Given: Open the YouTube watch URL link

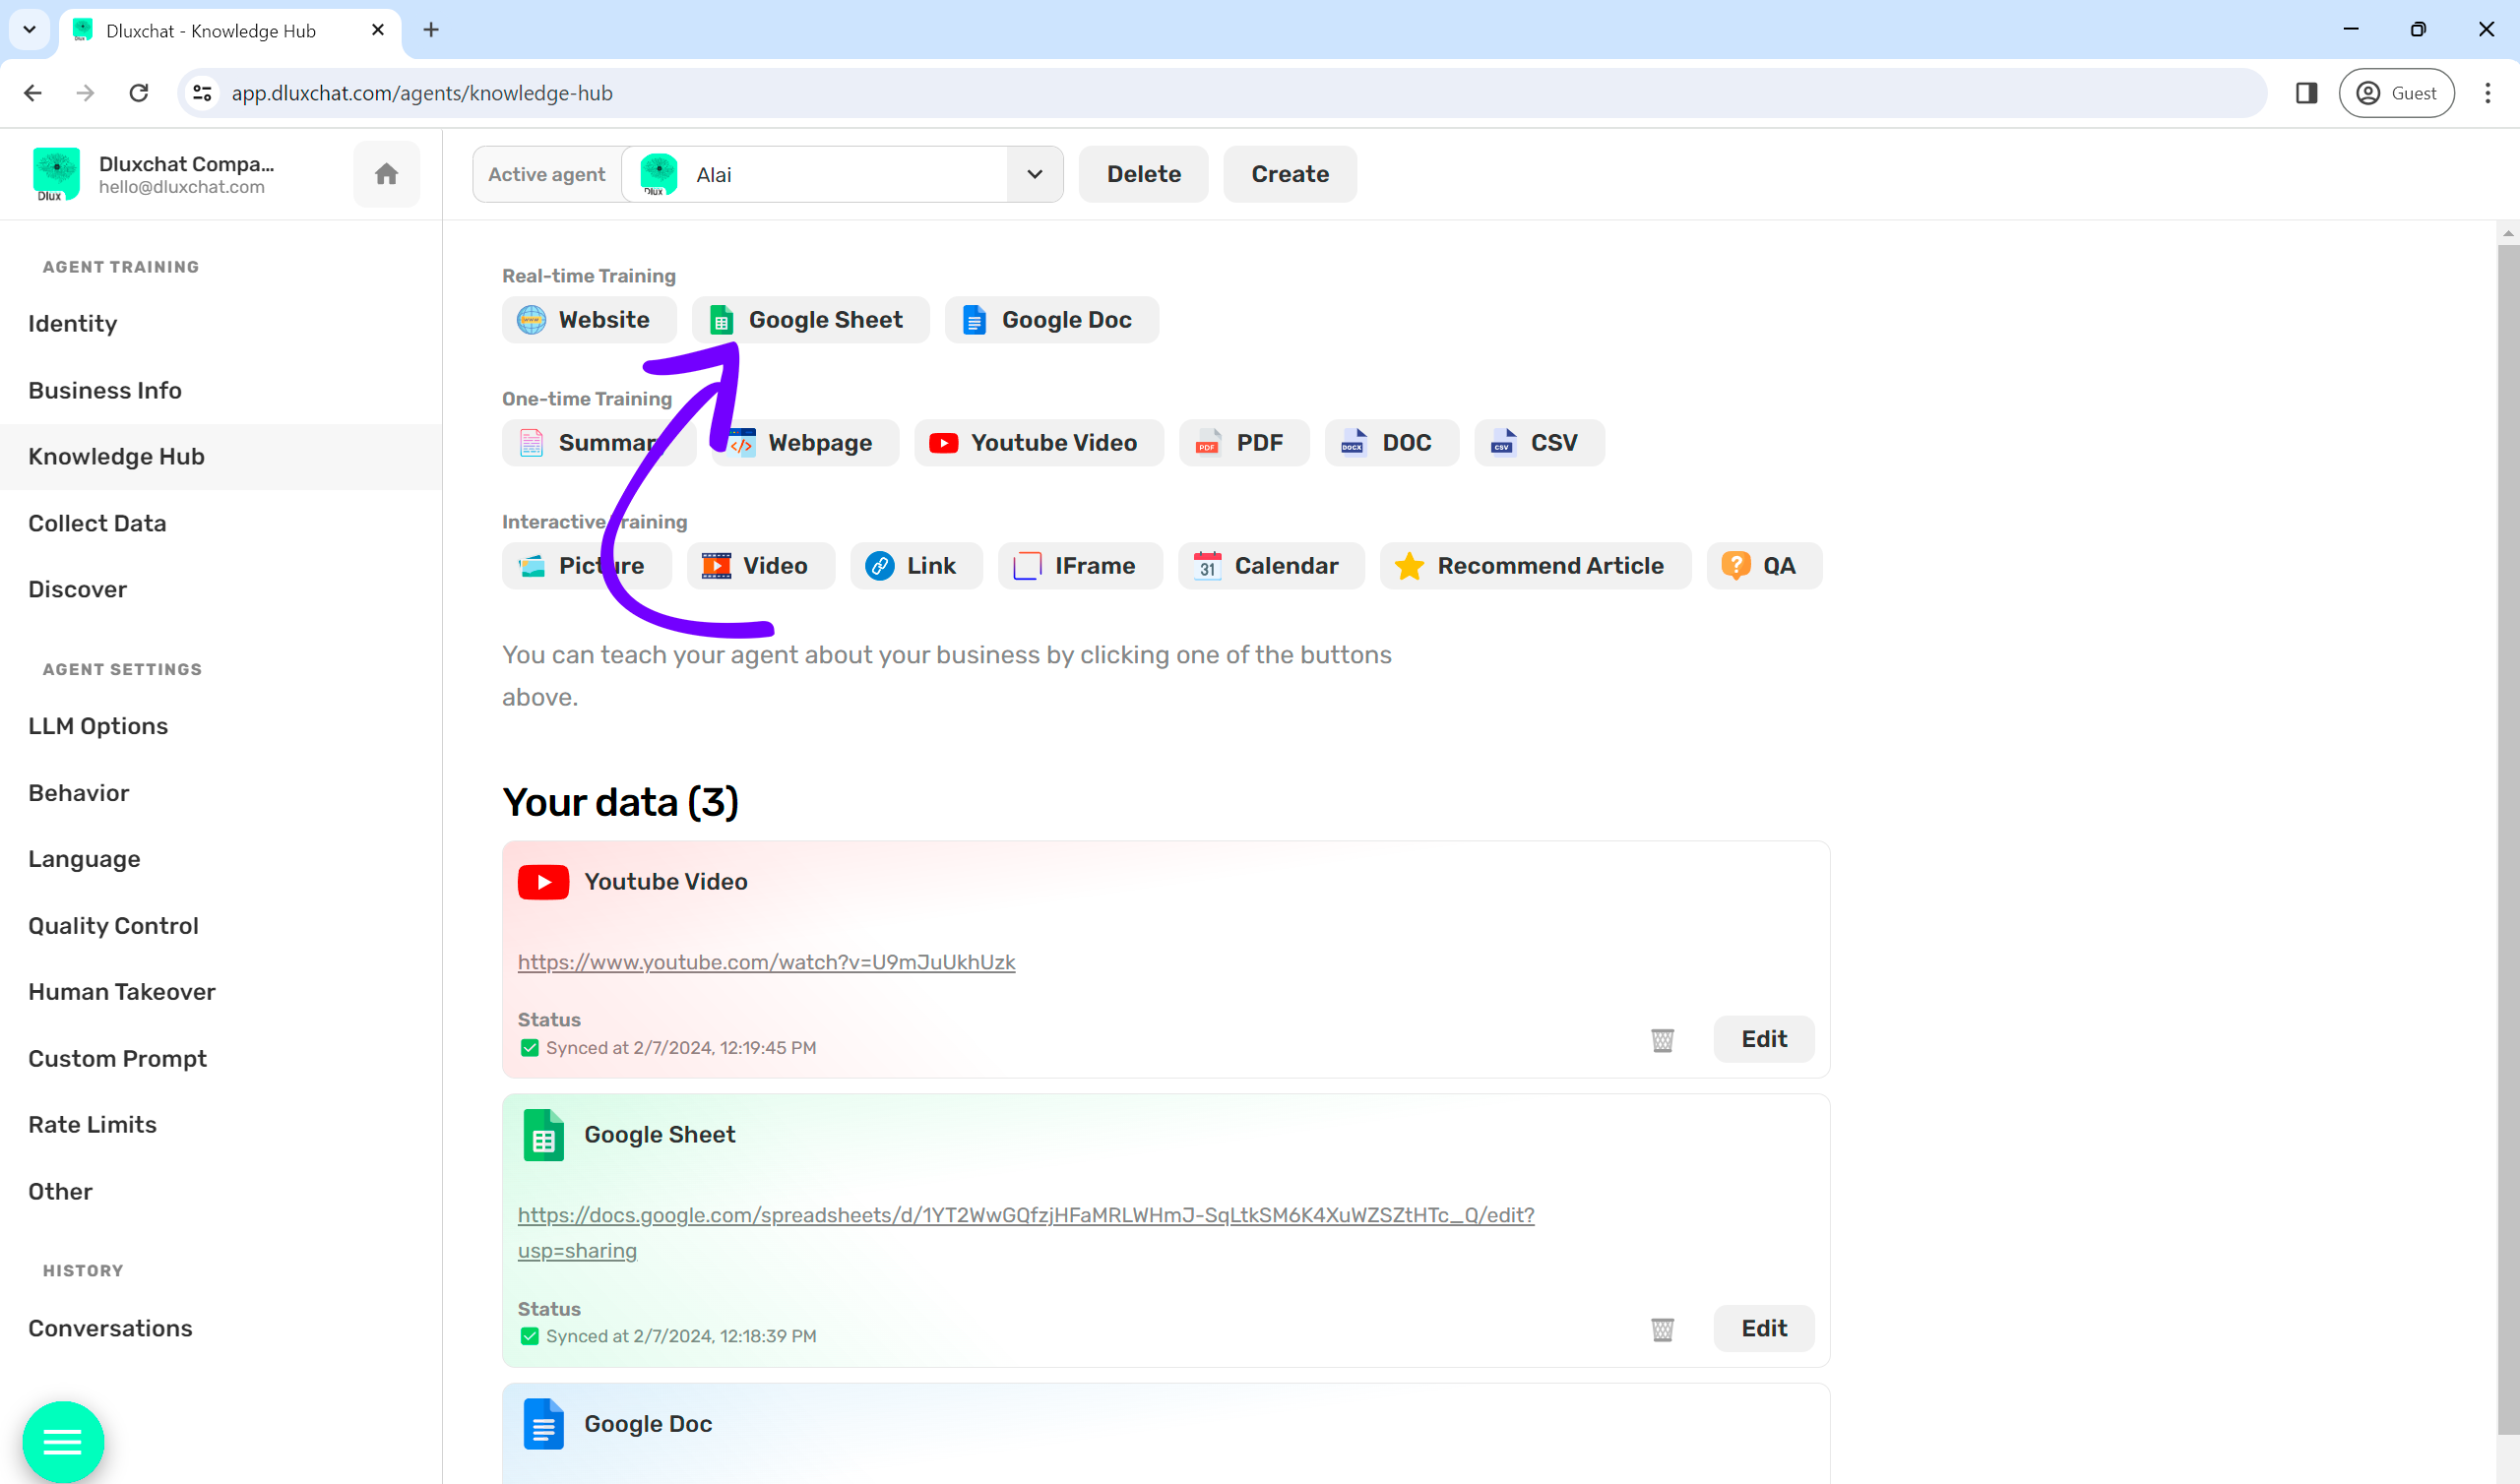Looking at the screenshot, I should coord(766,962).
